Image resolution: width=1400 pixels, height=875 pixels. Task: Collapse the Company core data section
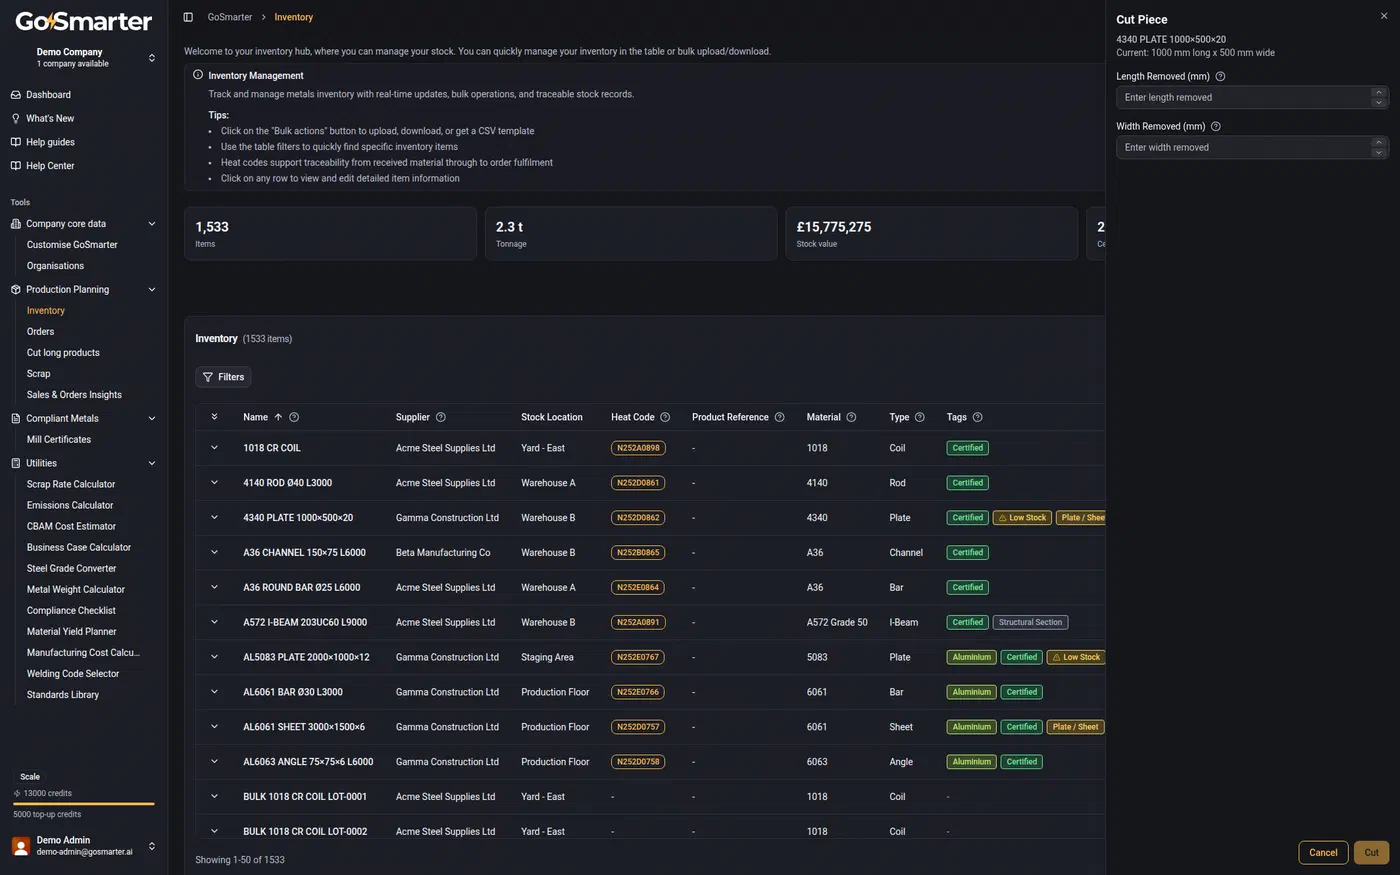[152, 224]
